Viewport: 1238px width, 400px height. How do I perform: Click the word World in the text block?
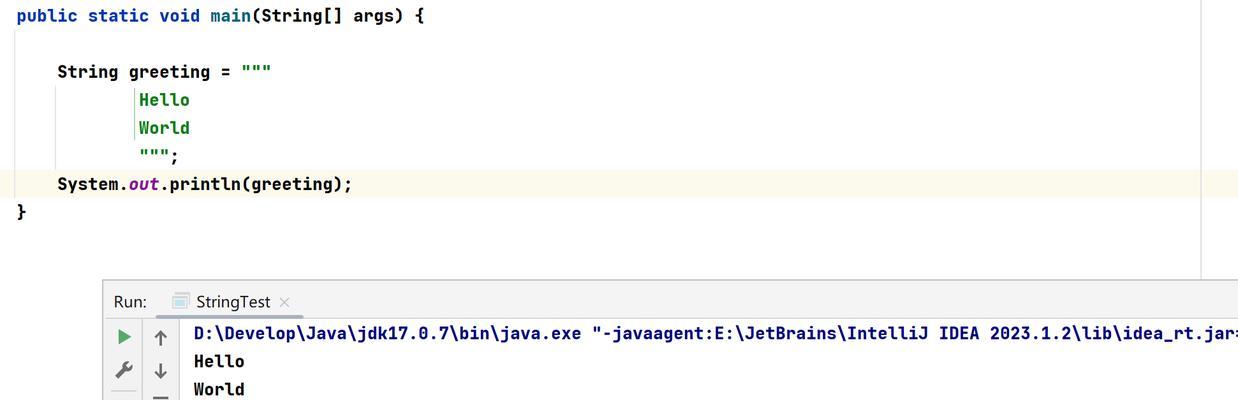point(164,128)
